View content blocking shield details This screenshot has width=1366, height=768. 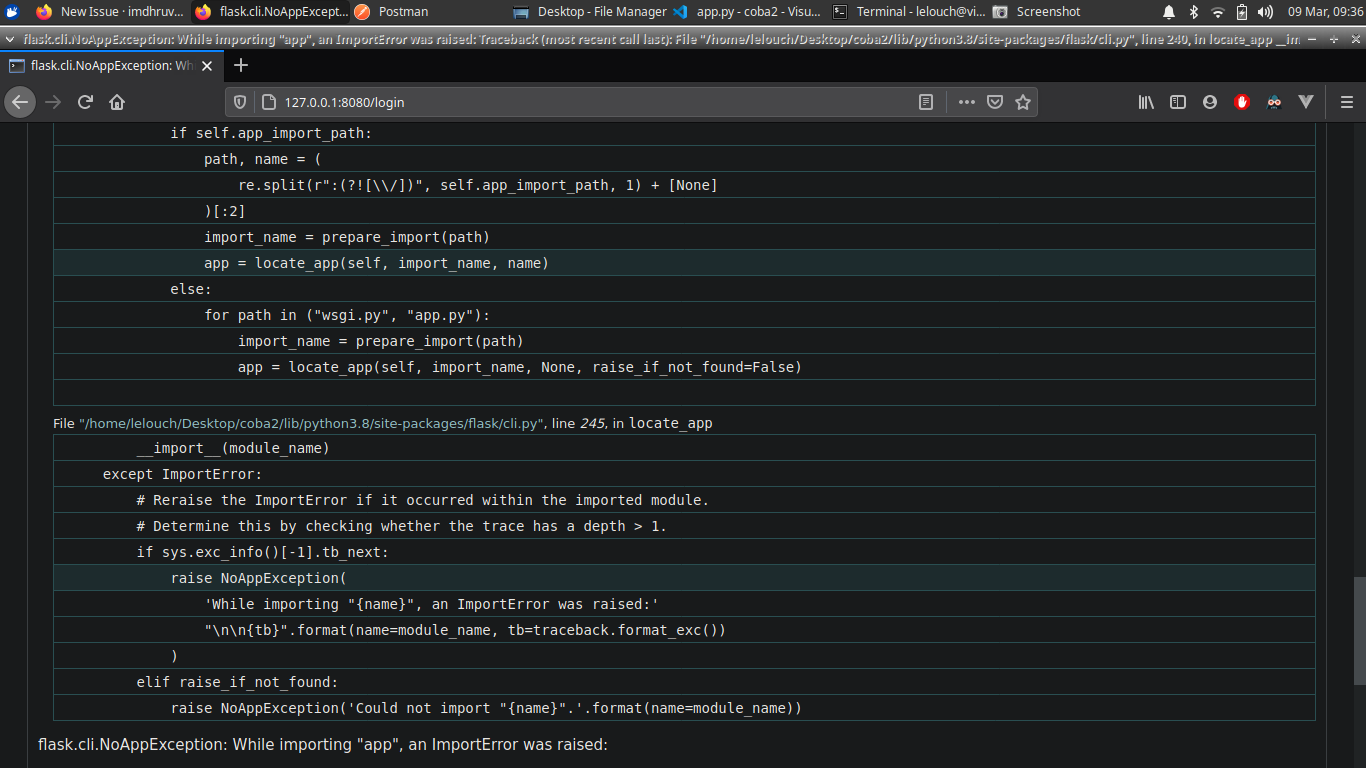click(x=240, y=101)
